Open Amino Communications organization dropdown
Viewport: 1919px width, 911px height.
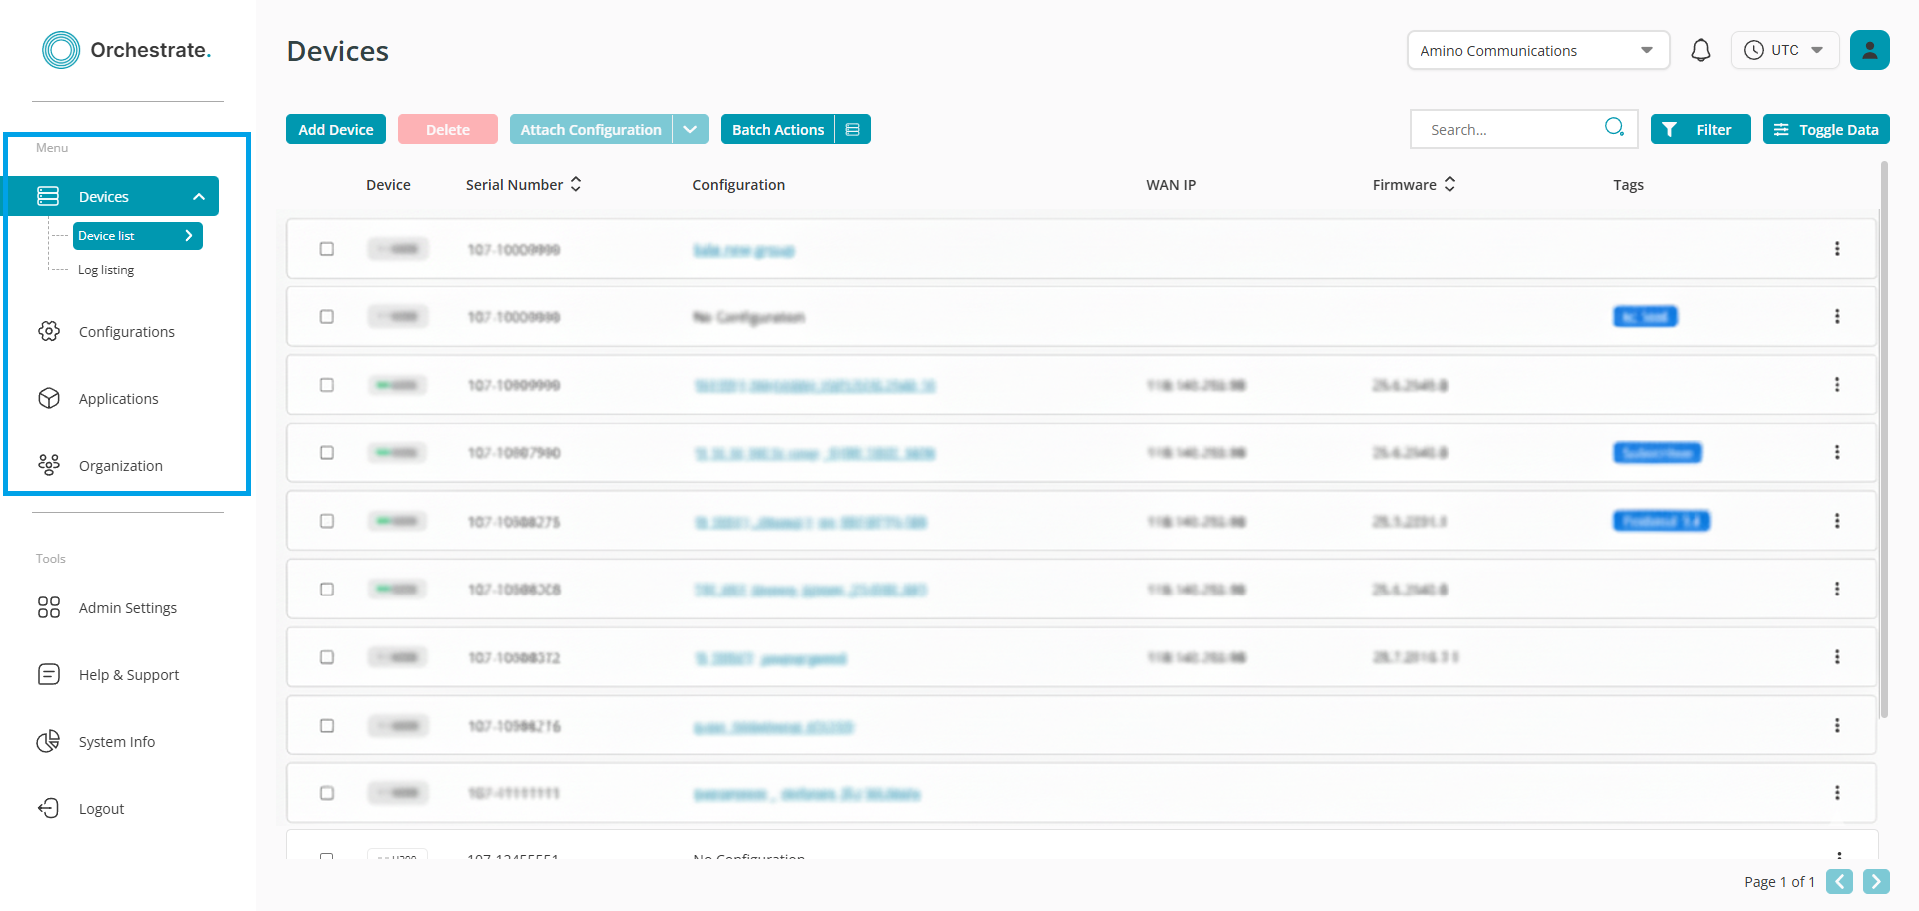1537,51
